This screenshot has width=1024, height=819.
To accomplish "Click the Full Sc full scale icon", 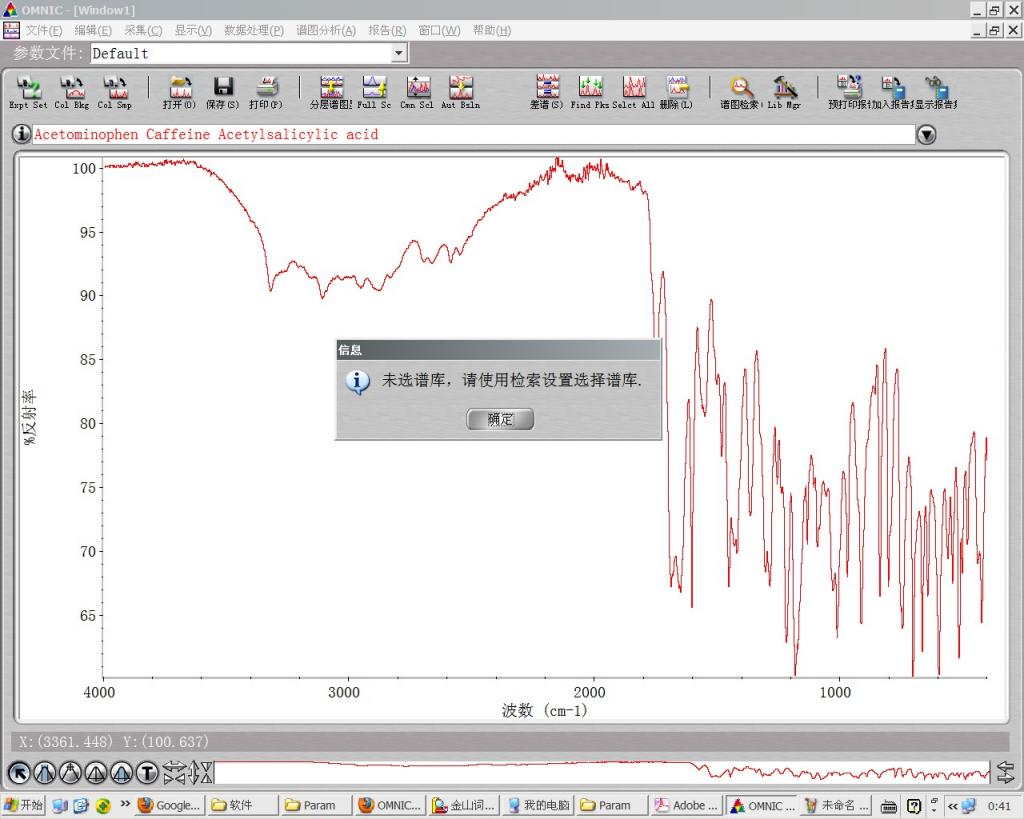I will pyautogui.click(x=374, y=91).
